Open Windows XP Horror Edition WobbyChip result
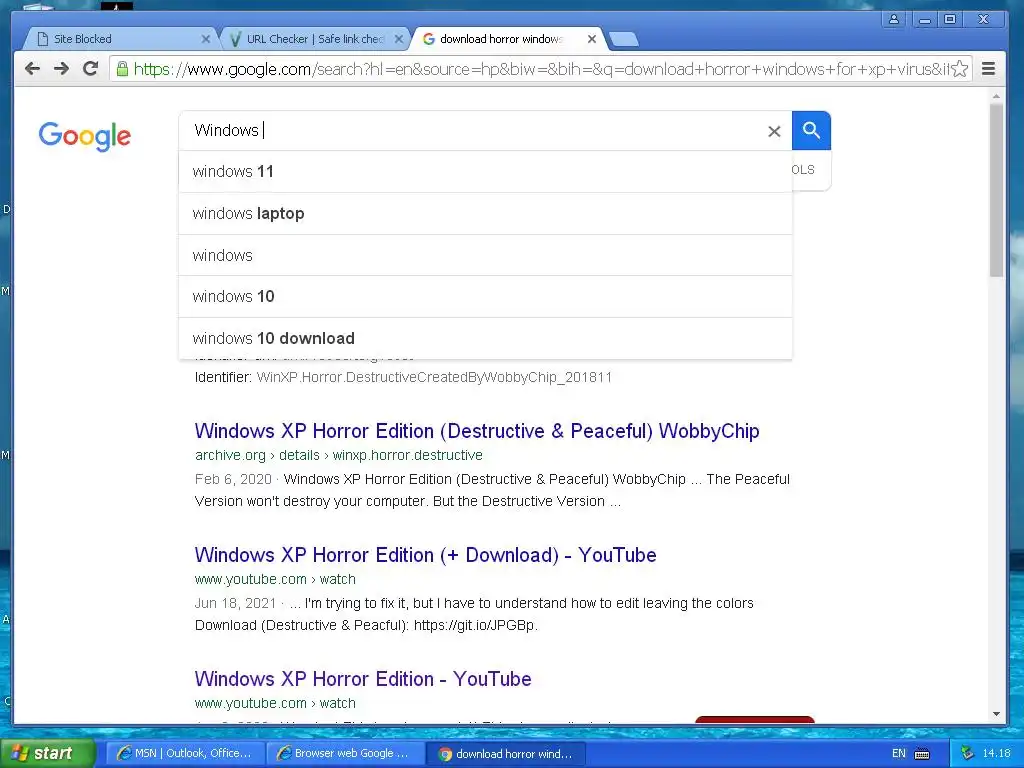 (477, 431)
